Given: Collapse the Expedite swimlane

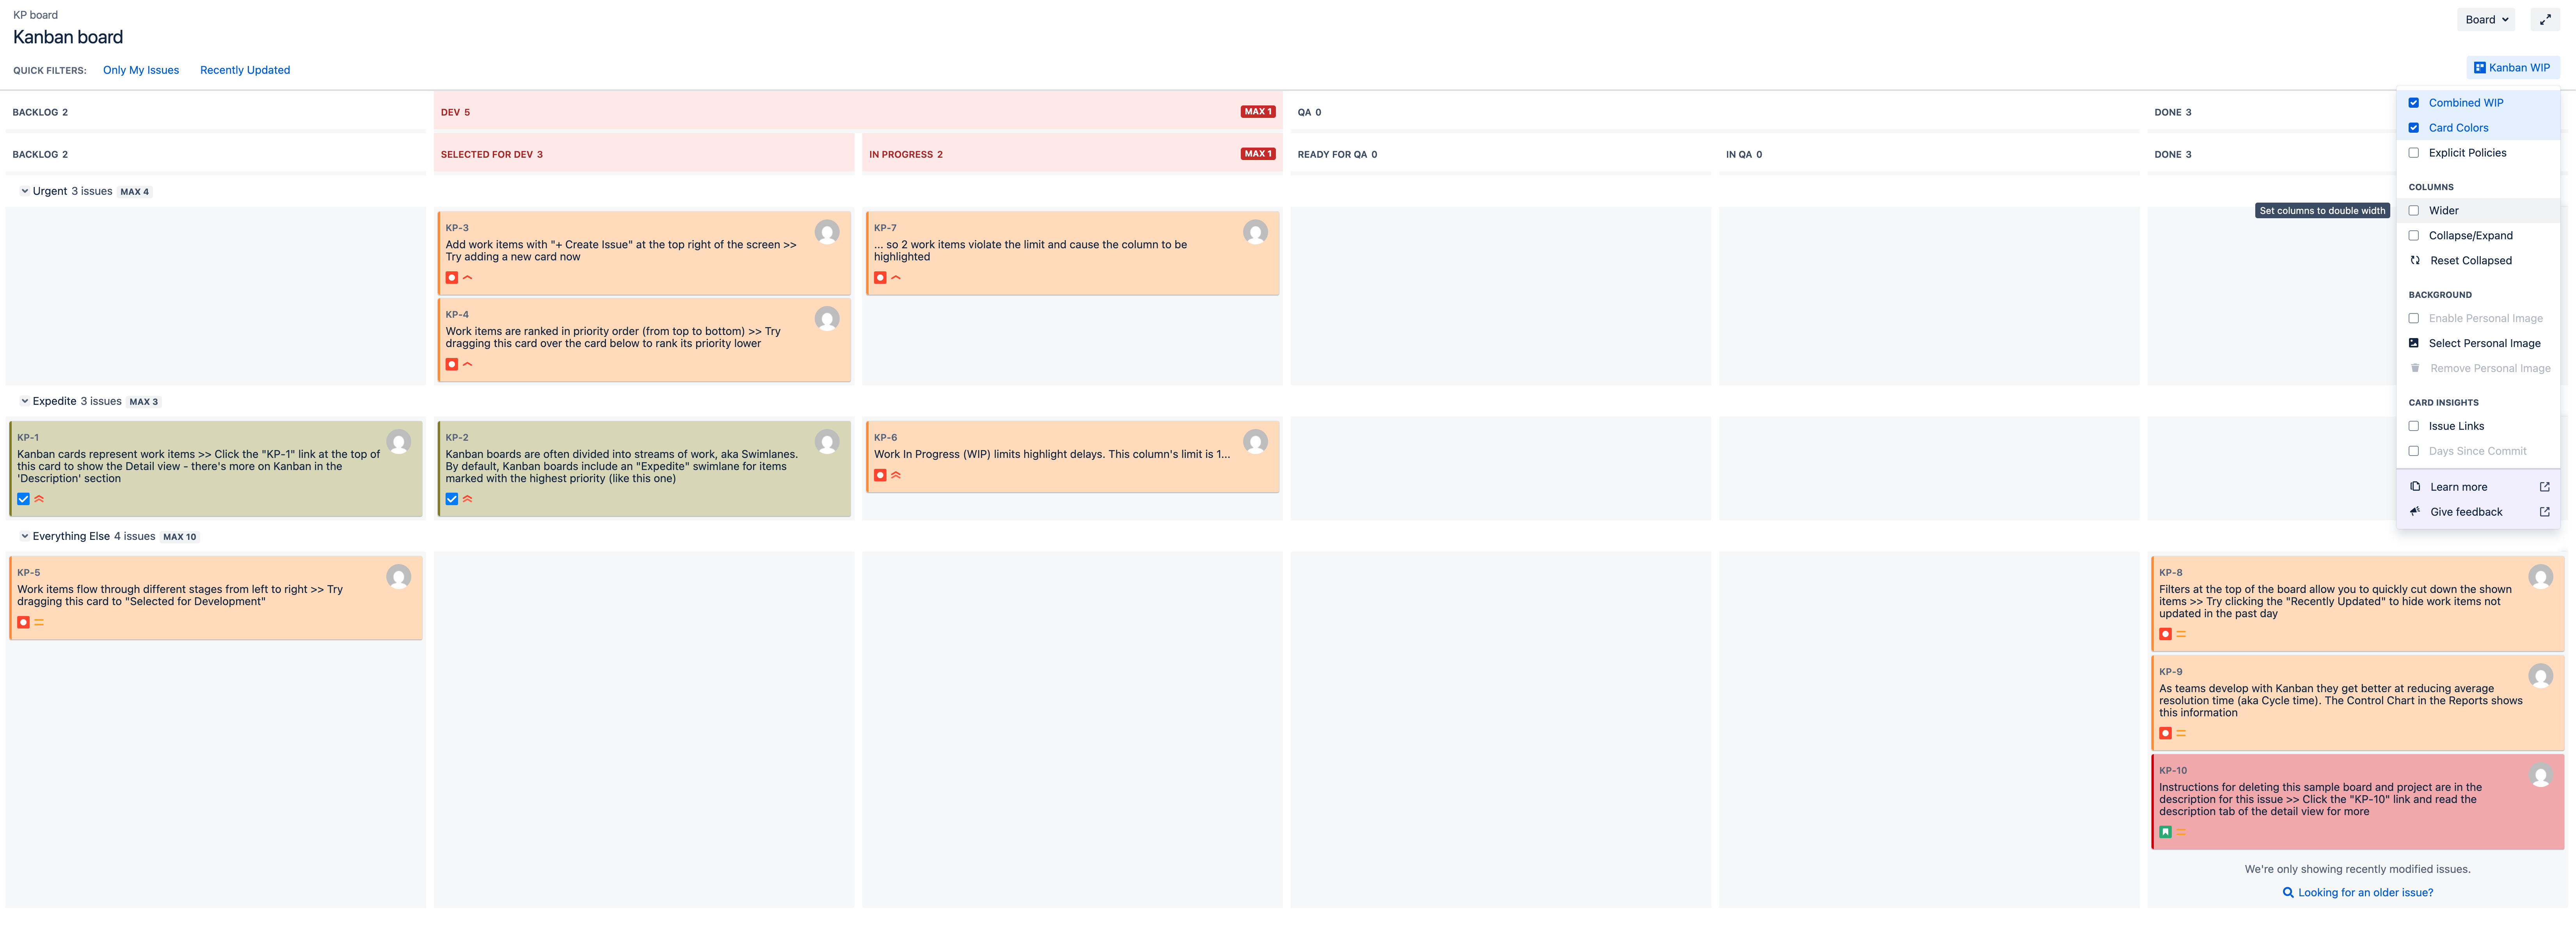Looking at the screenshot, I should [x=25, y=401].
